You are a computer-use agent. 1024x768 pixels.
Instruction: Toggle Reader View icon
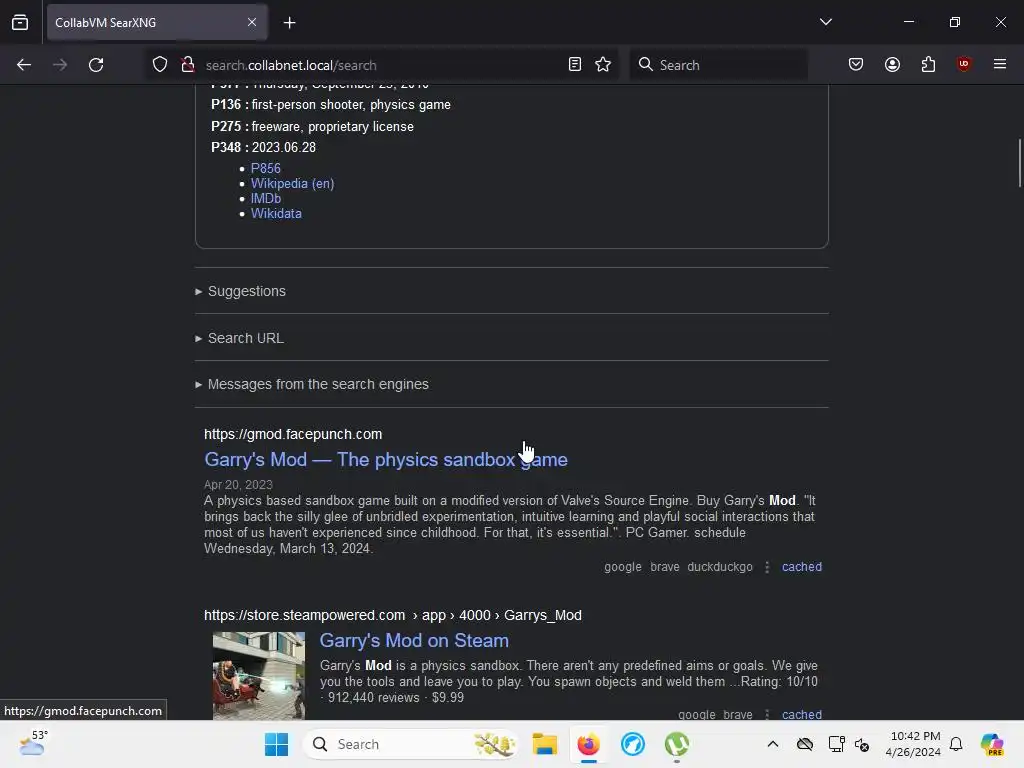pos(575,65)
